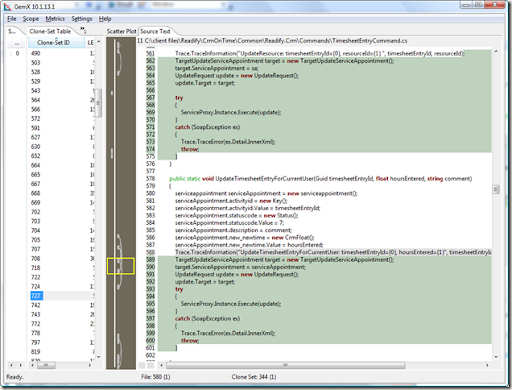Click the leftmost panel's scroll right arrow
This screenshot has height=390, width=512.
coord(21,366)
